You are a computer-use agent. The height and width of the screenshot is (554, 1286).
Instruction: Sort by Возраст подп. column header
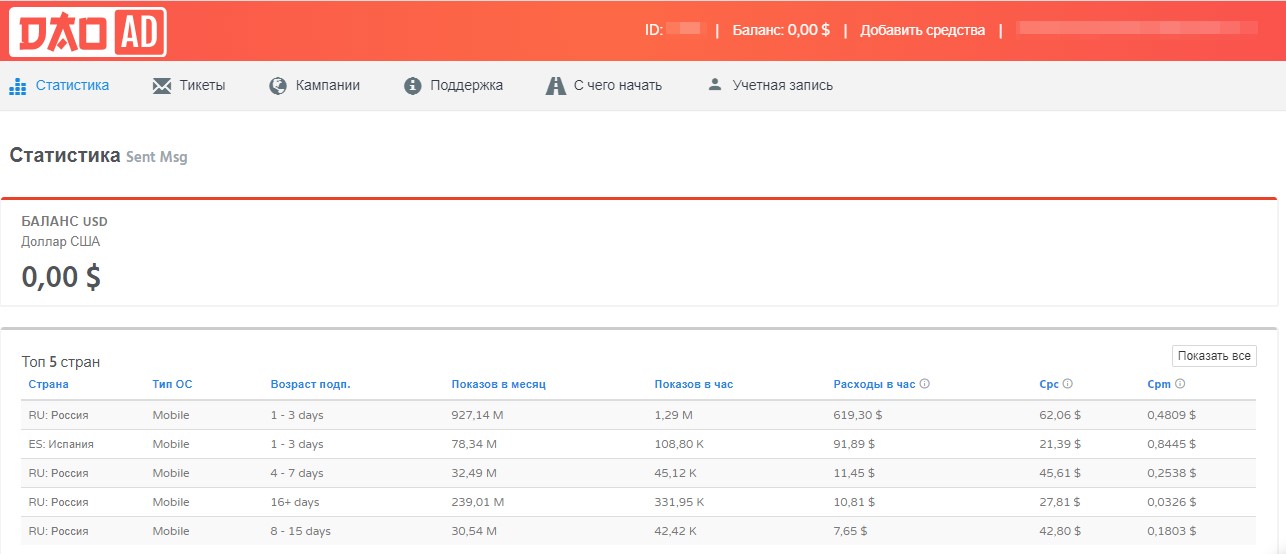point(310,384)
